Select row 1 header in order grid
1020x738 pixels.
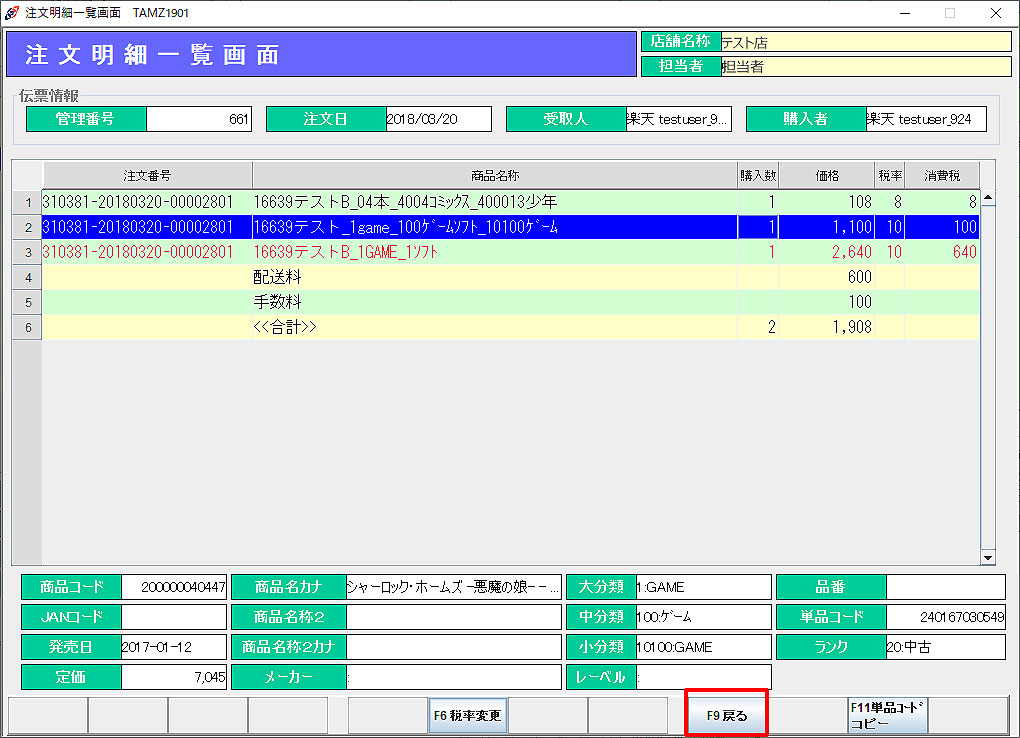[x=27, y=202]
